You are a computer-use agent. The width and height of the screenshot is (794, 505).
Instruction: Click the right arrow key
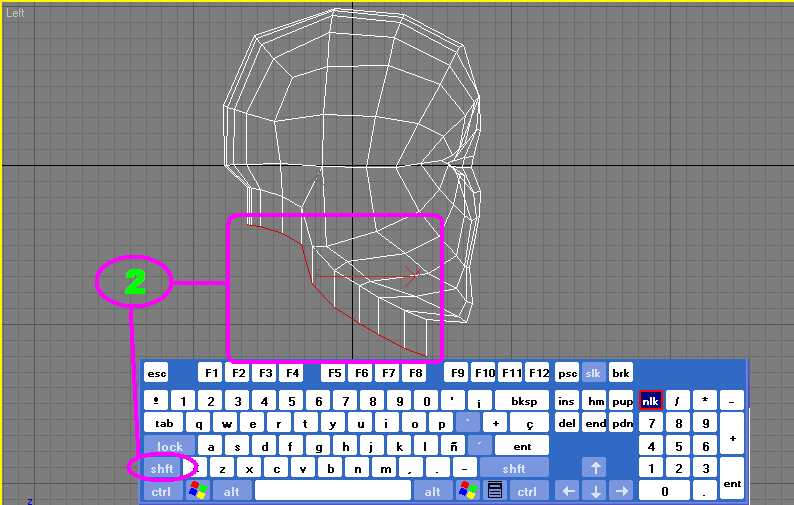click(x=622, y=491)
